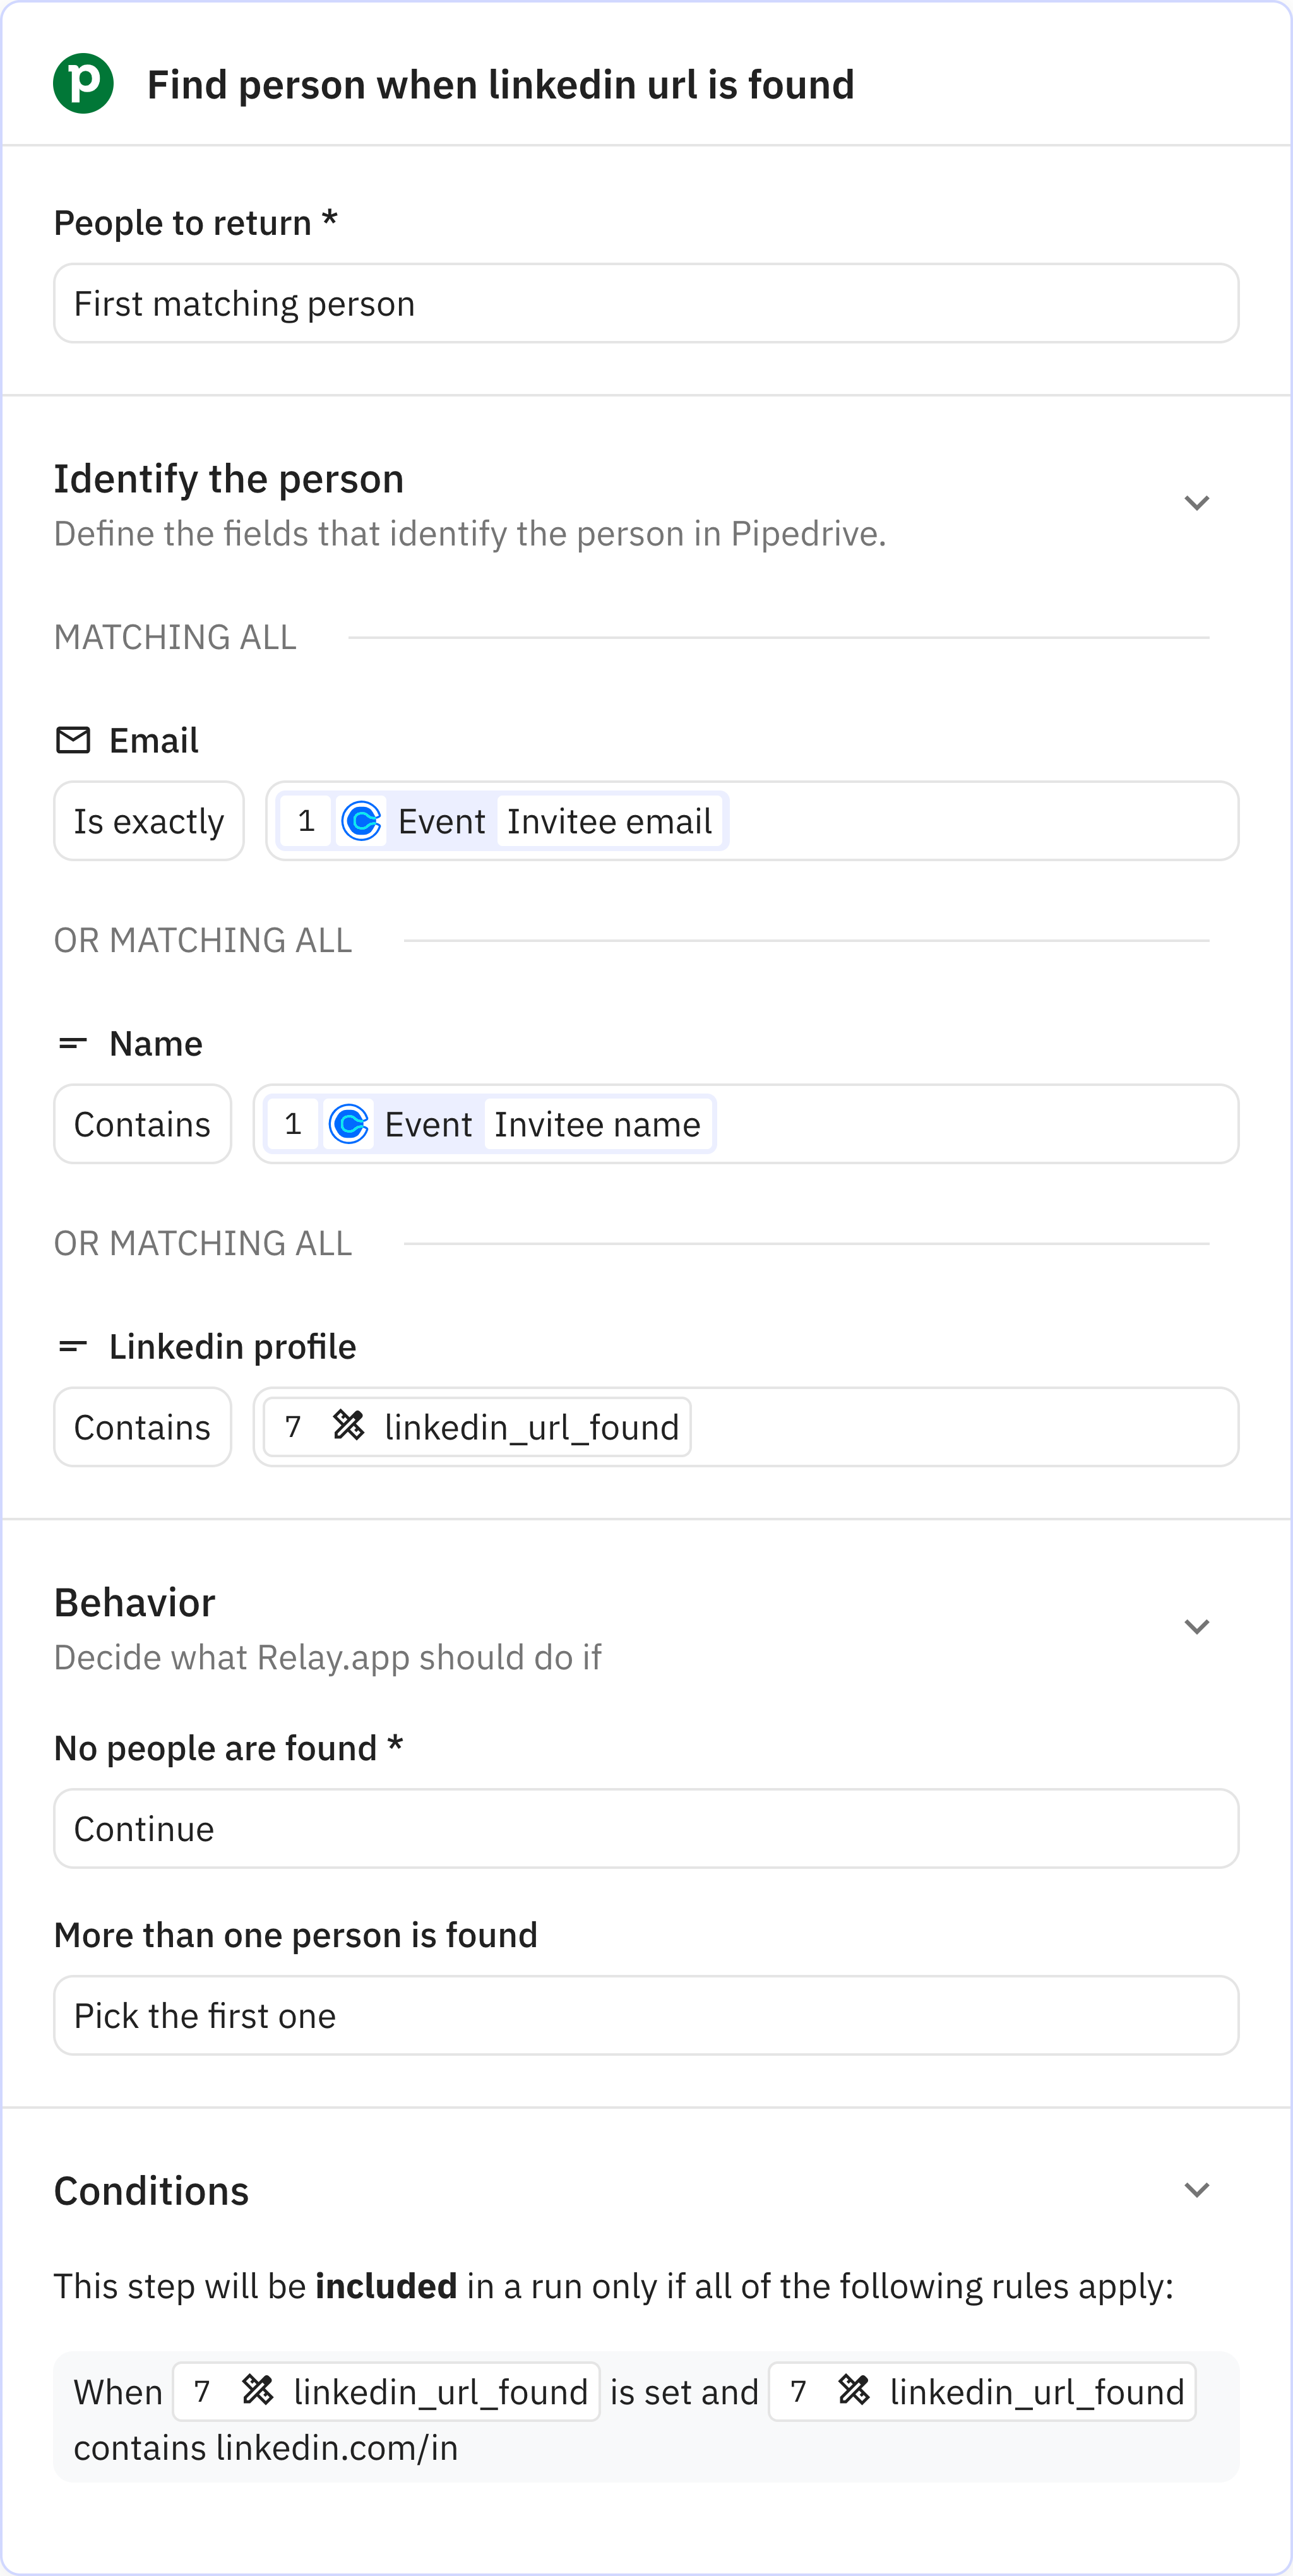Click the 'Linkedin profile' field label
This screenshot has width=1293, height=2576.
pos(233,1347)
